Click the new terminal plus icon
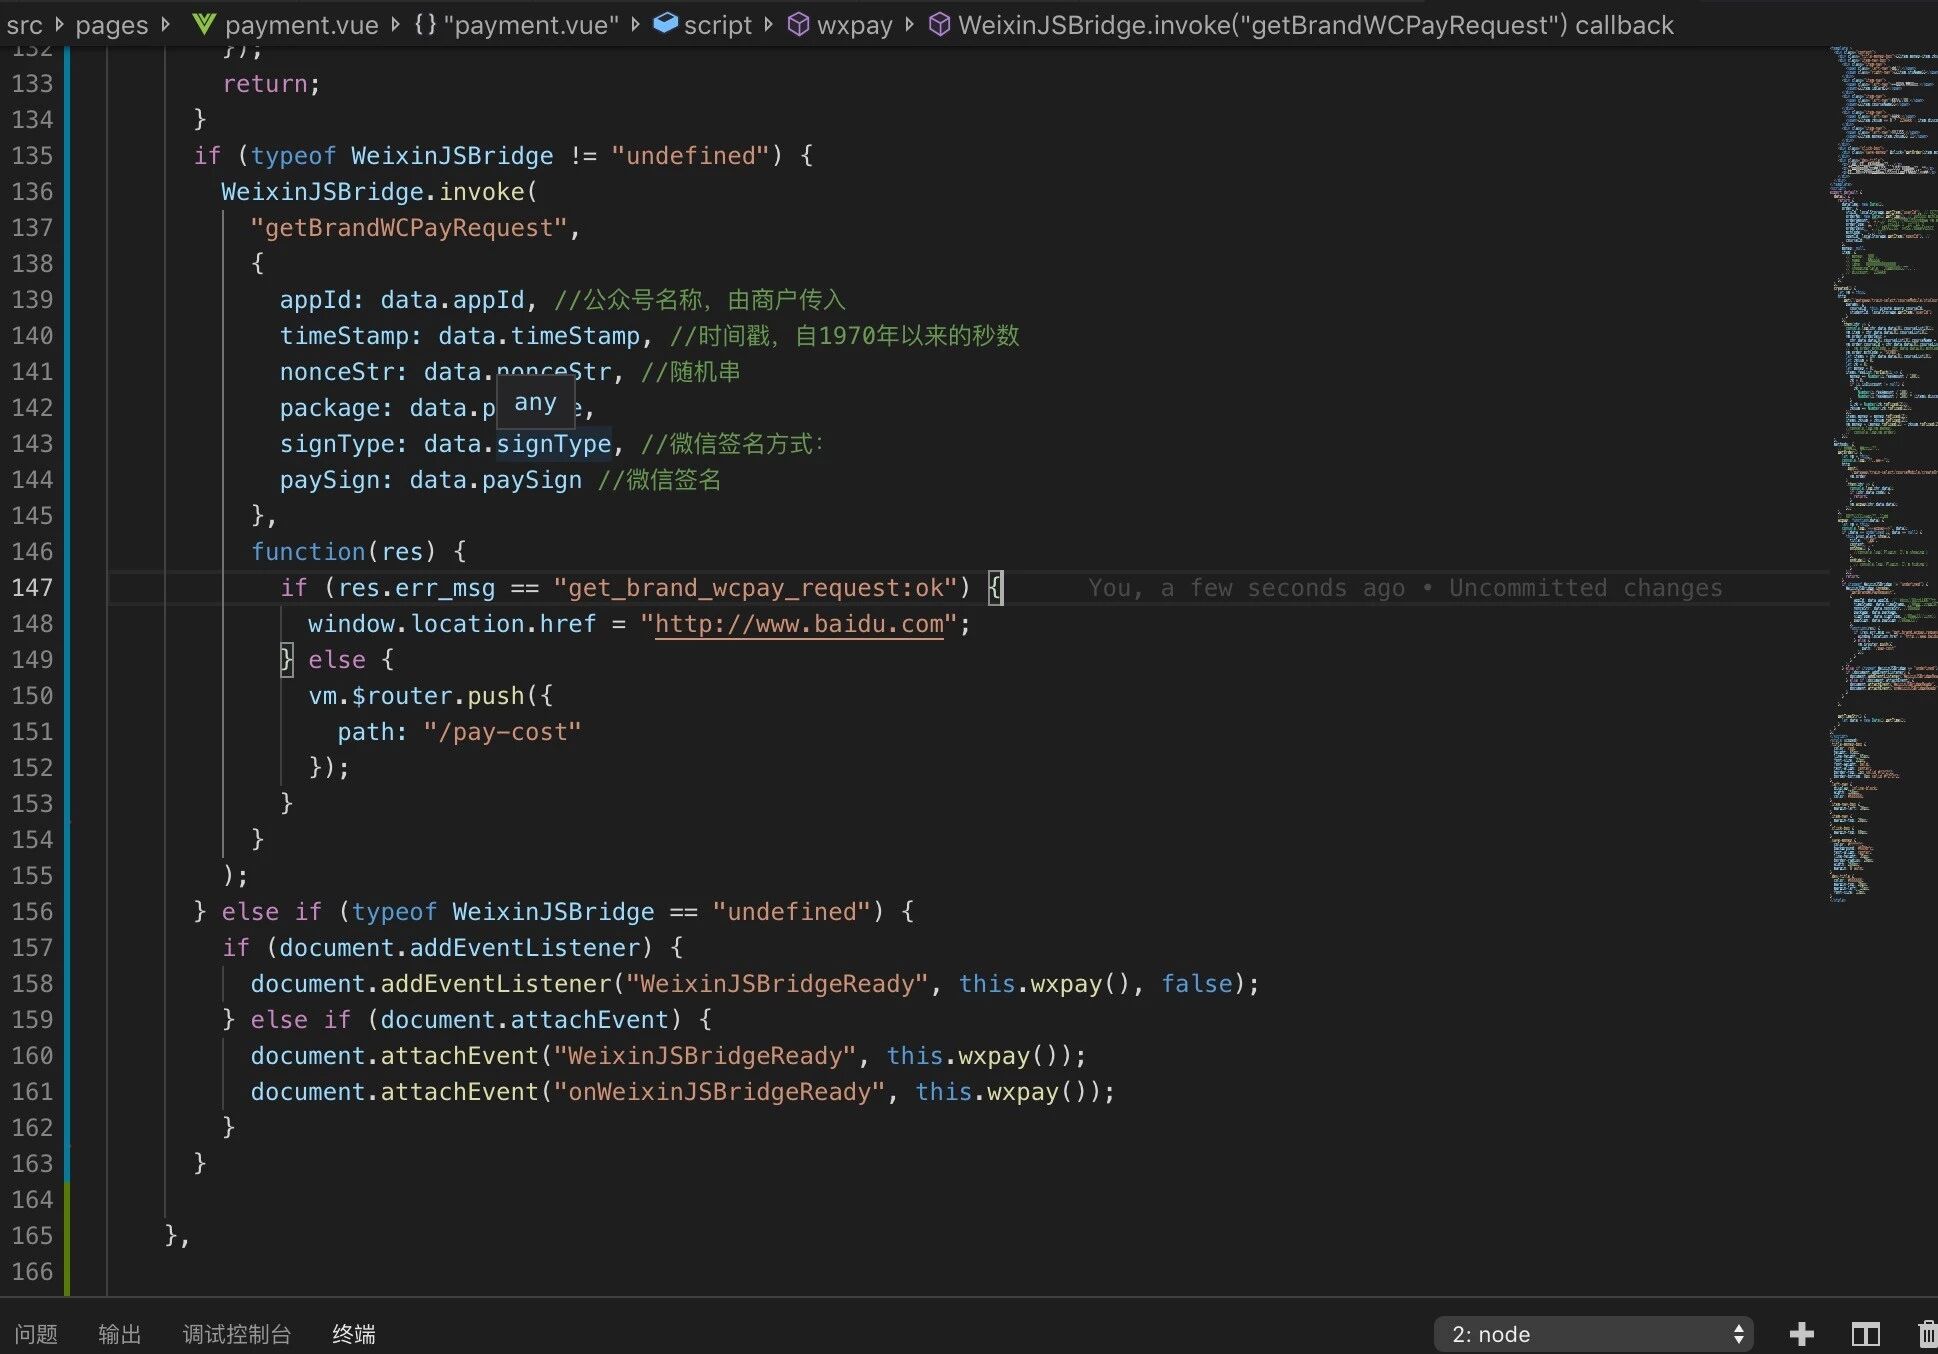Screen dimensions: 1938x1354 [x=1801, y=1334]
